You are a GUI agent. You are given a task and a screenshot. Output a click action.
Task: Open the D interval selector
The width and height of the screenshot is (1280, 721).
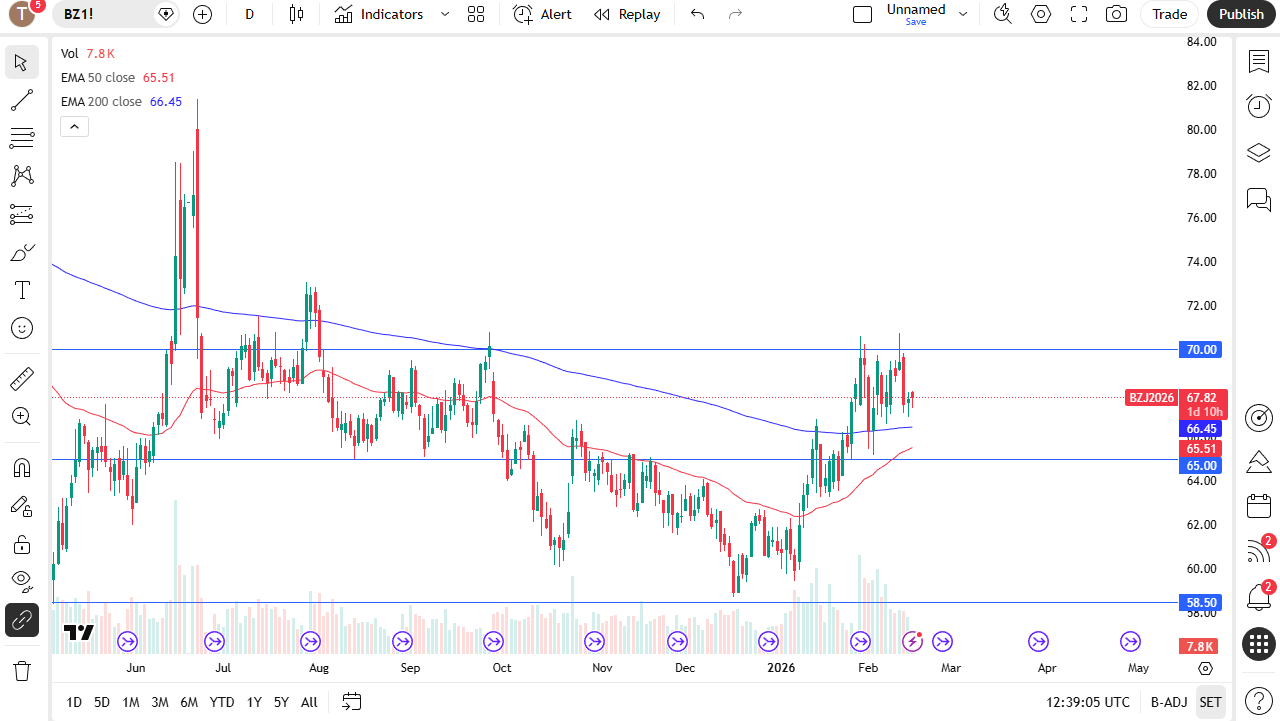click(250, 14)
